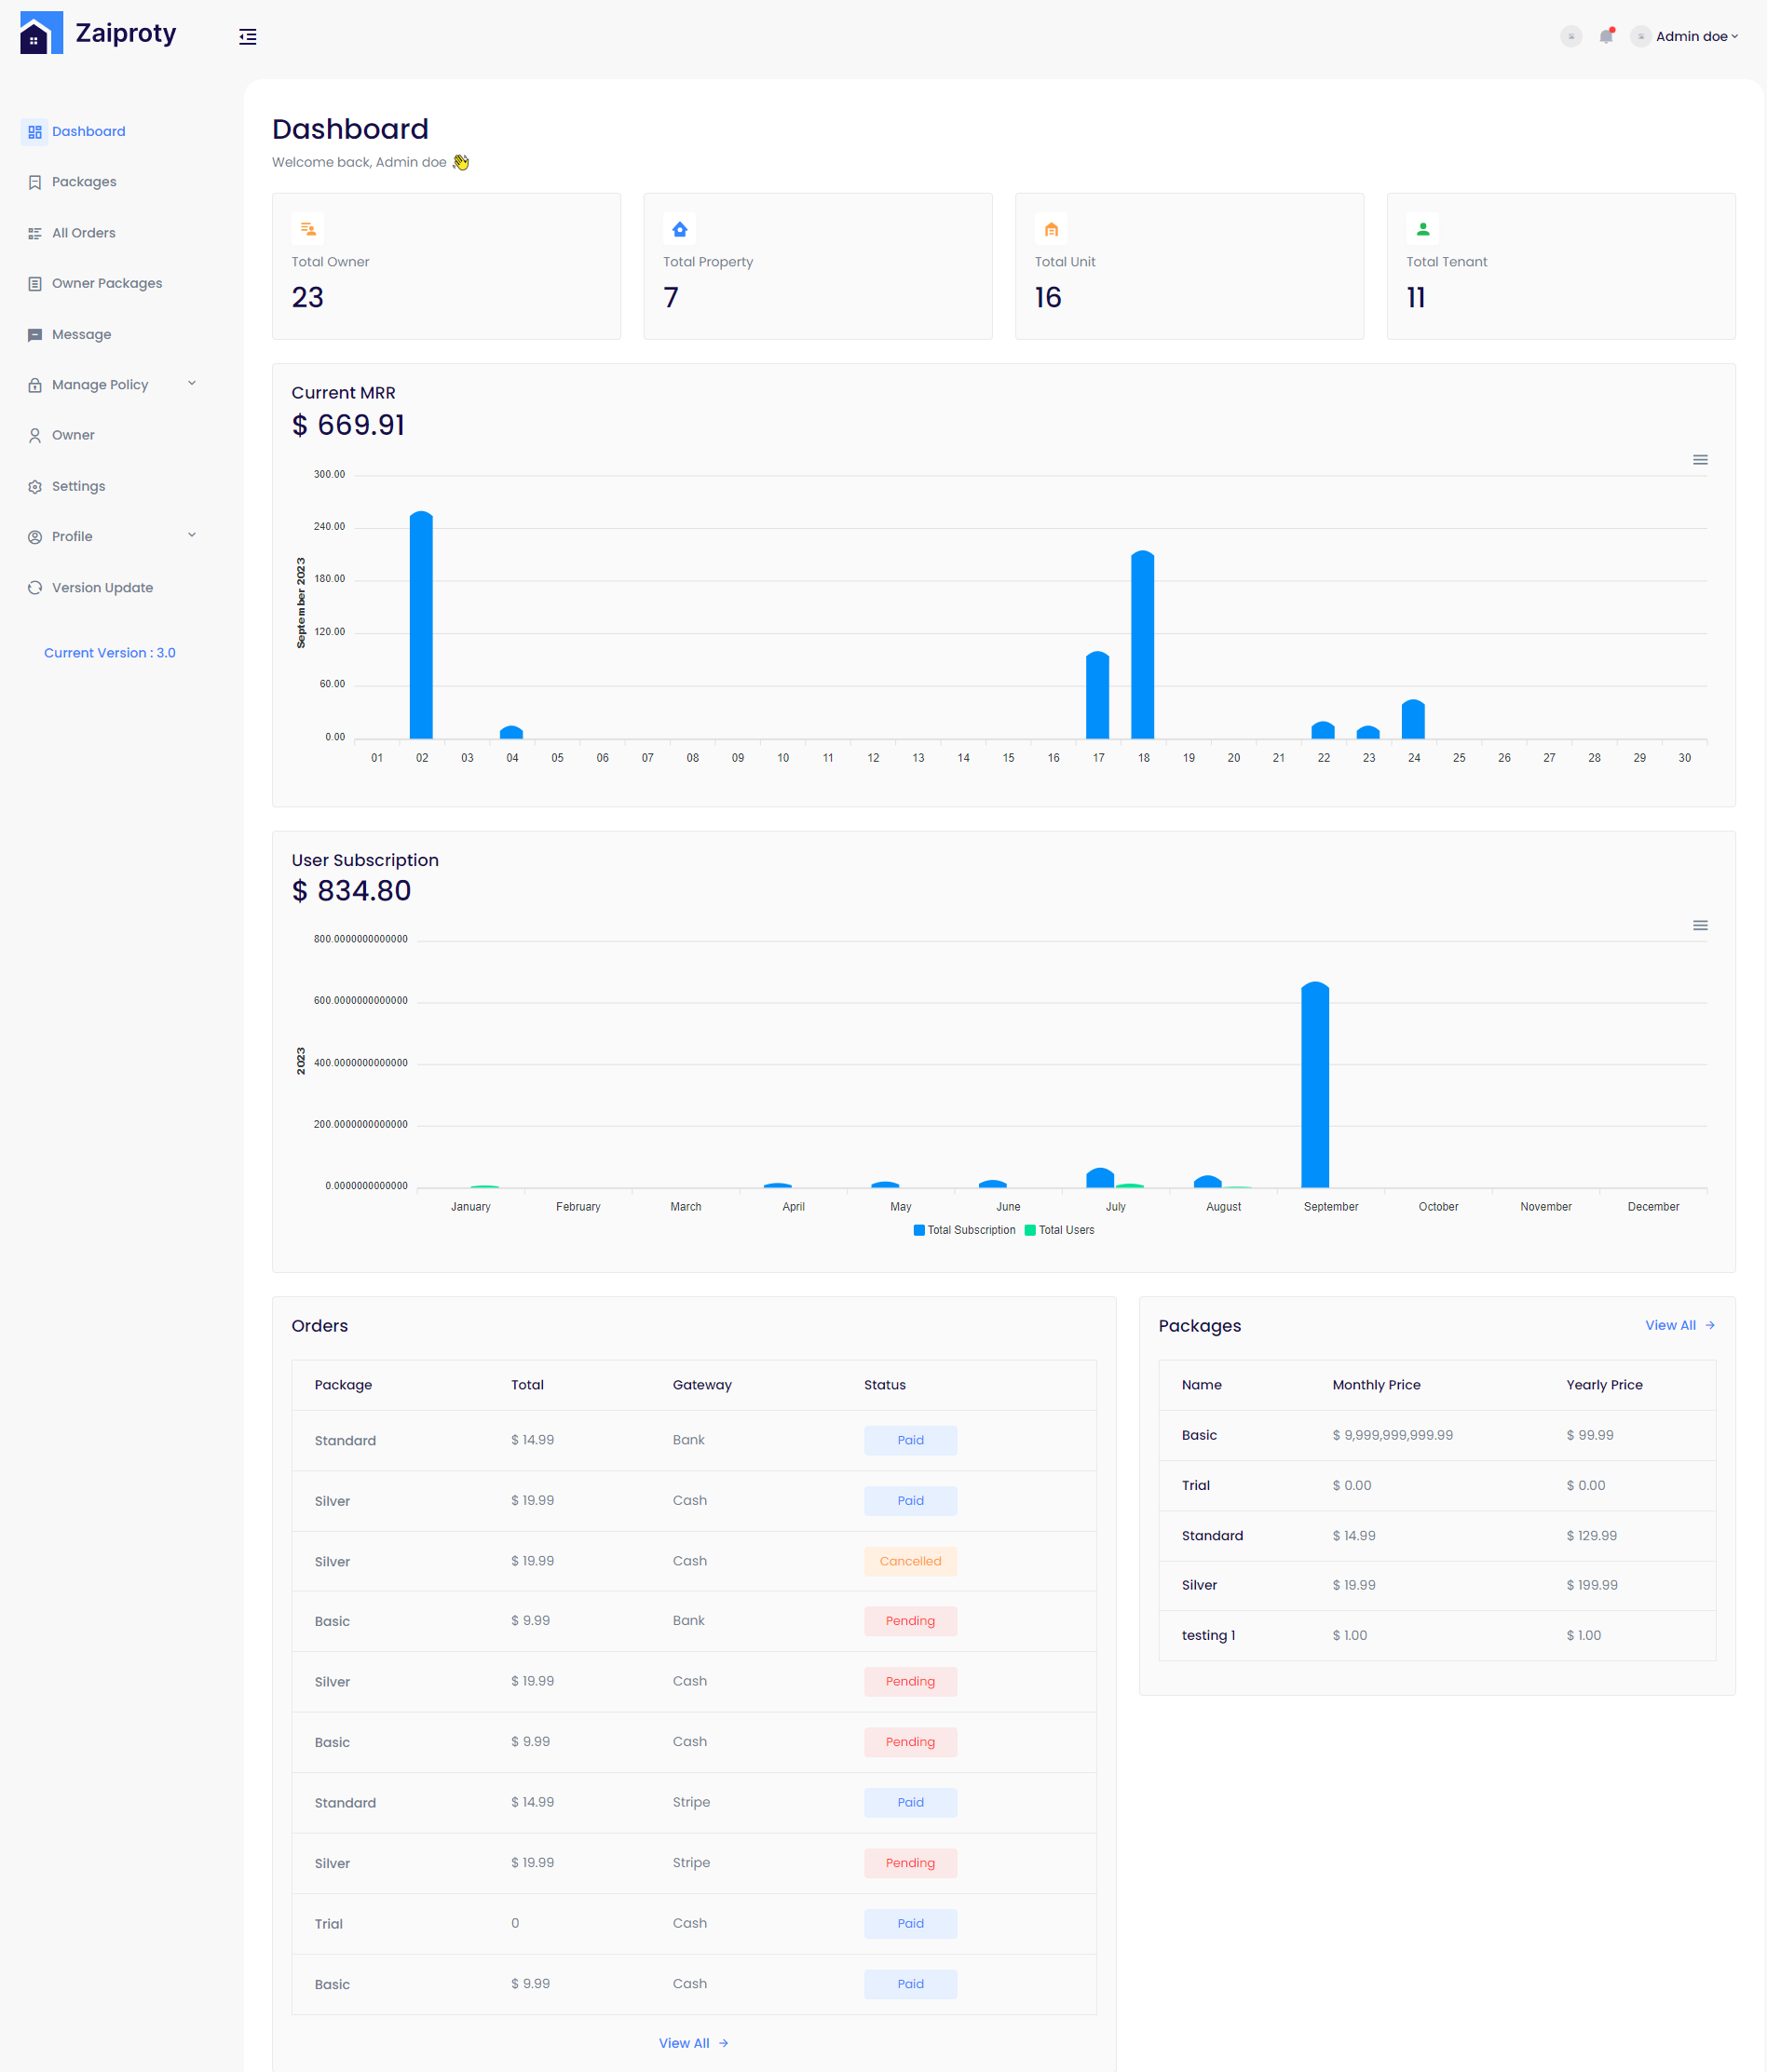Go to All Orders page

pyautogui.click(x=84, y=233)
